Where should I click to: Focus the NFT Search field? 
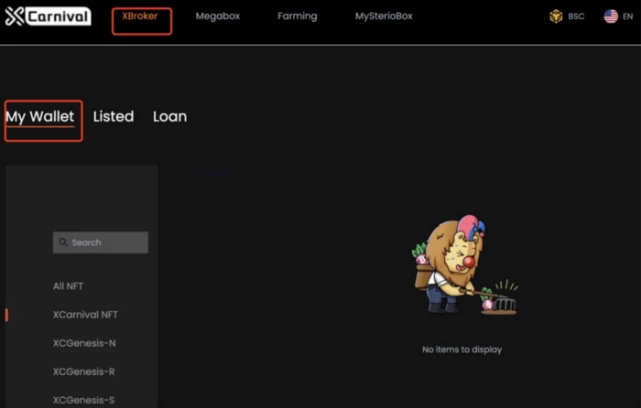pyautogui.click(x=101, y=242)
